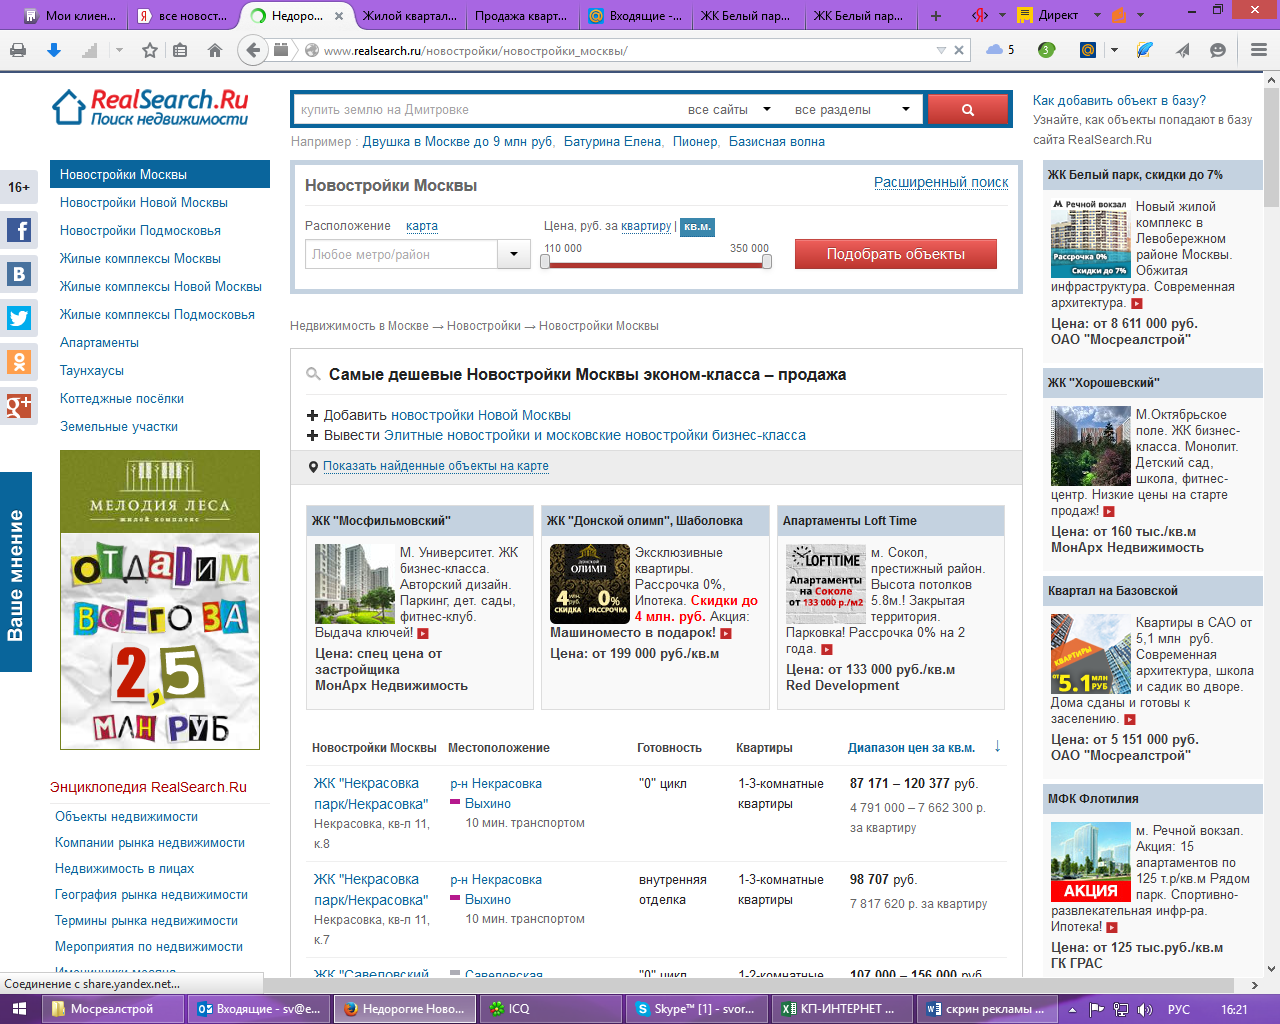This screenshot has height=1024, width=1280.
Task: Click the maximum price slider handle
Action: (x=767, y=262)
